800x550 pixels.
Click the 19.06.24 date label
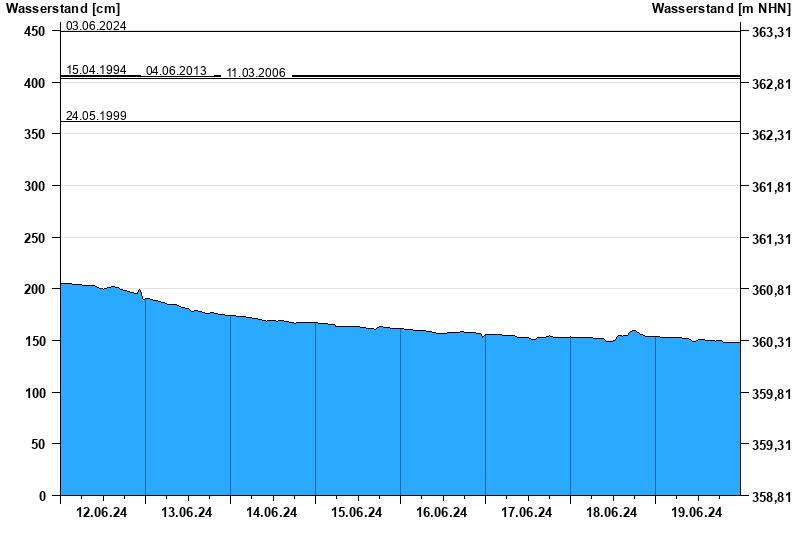coord(697,513)
